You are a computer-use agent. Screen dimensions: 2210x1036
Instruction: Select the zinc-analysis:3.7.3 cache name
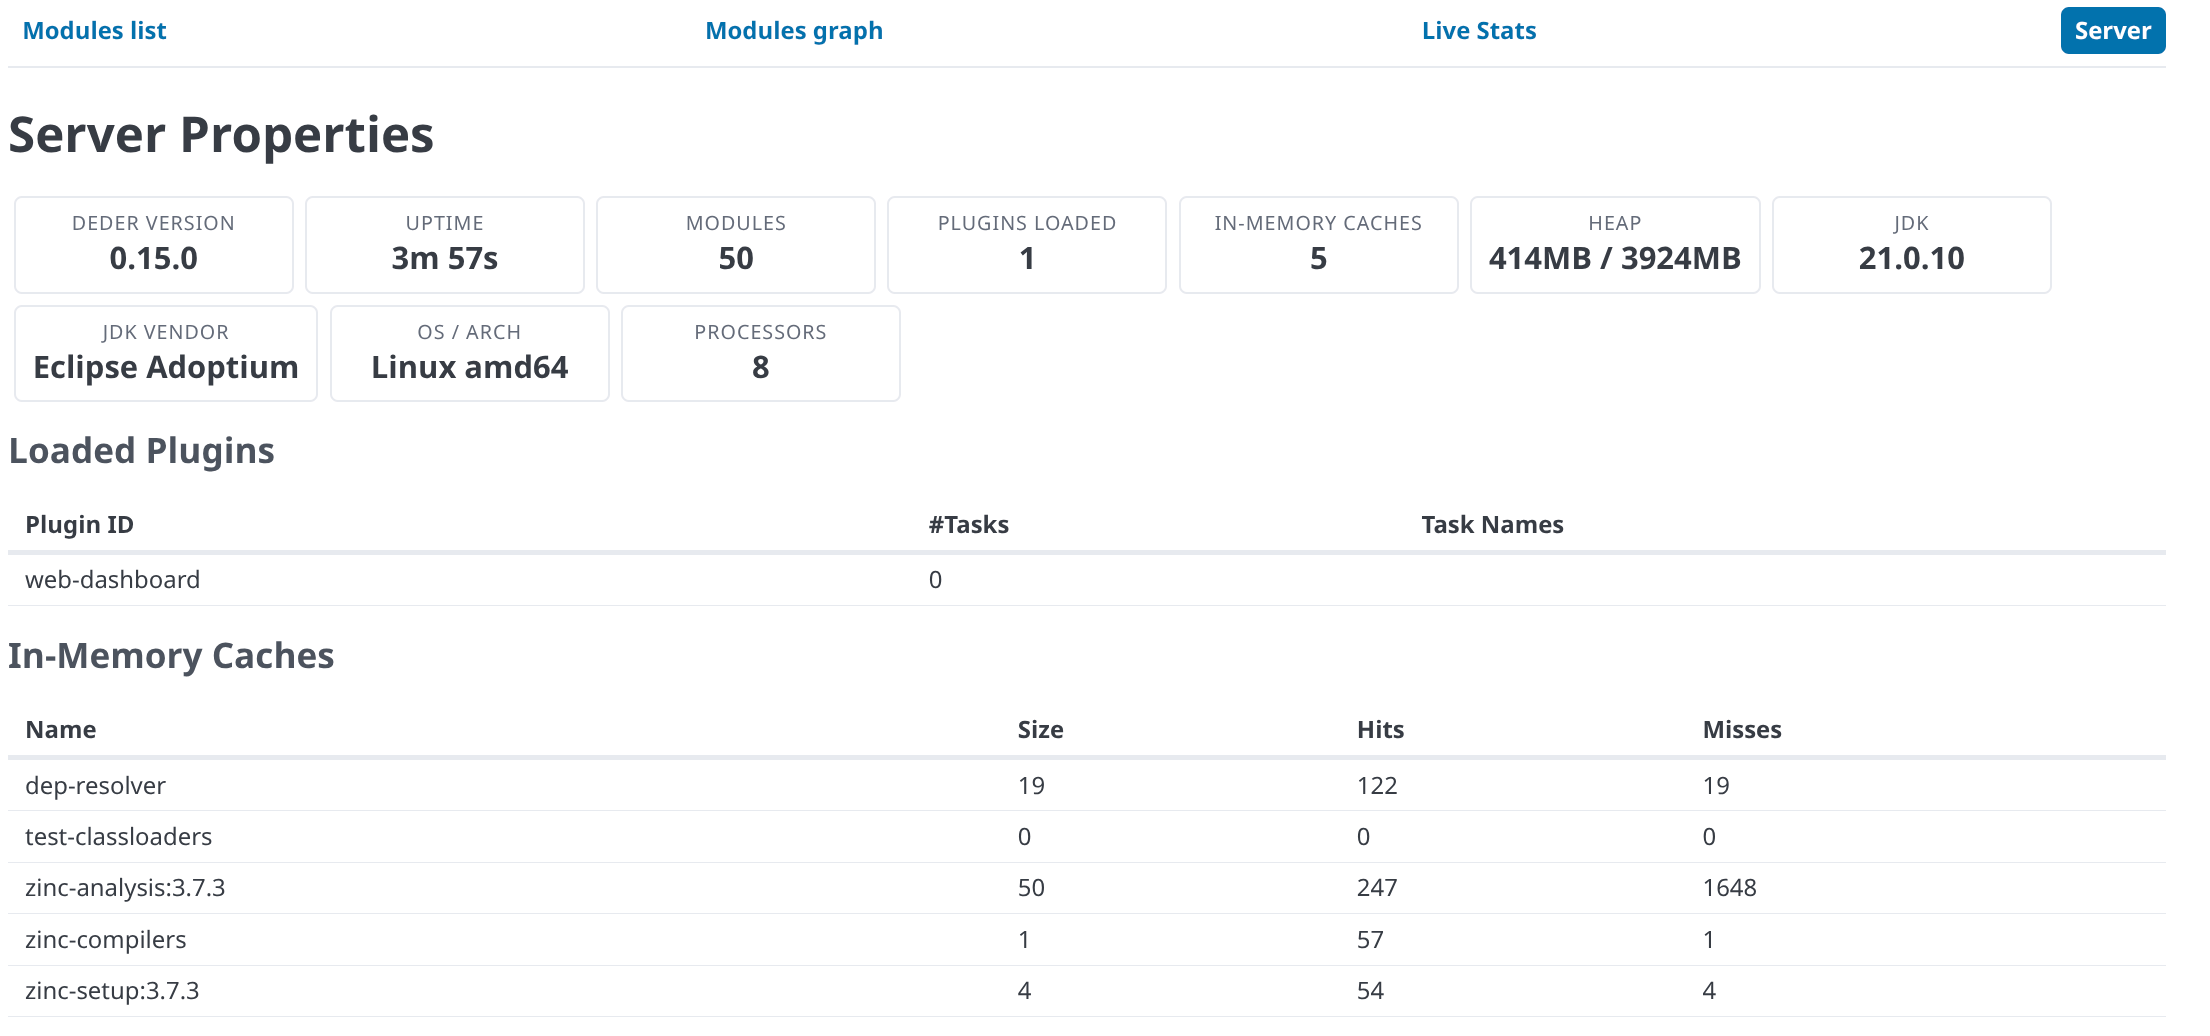pyautogui.click(x=125, y=888)
